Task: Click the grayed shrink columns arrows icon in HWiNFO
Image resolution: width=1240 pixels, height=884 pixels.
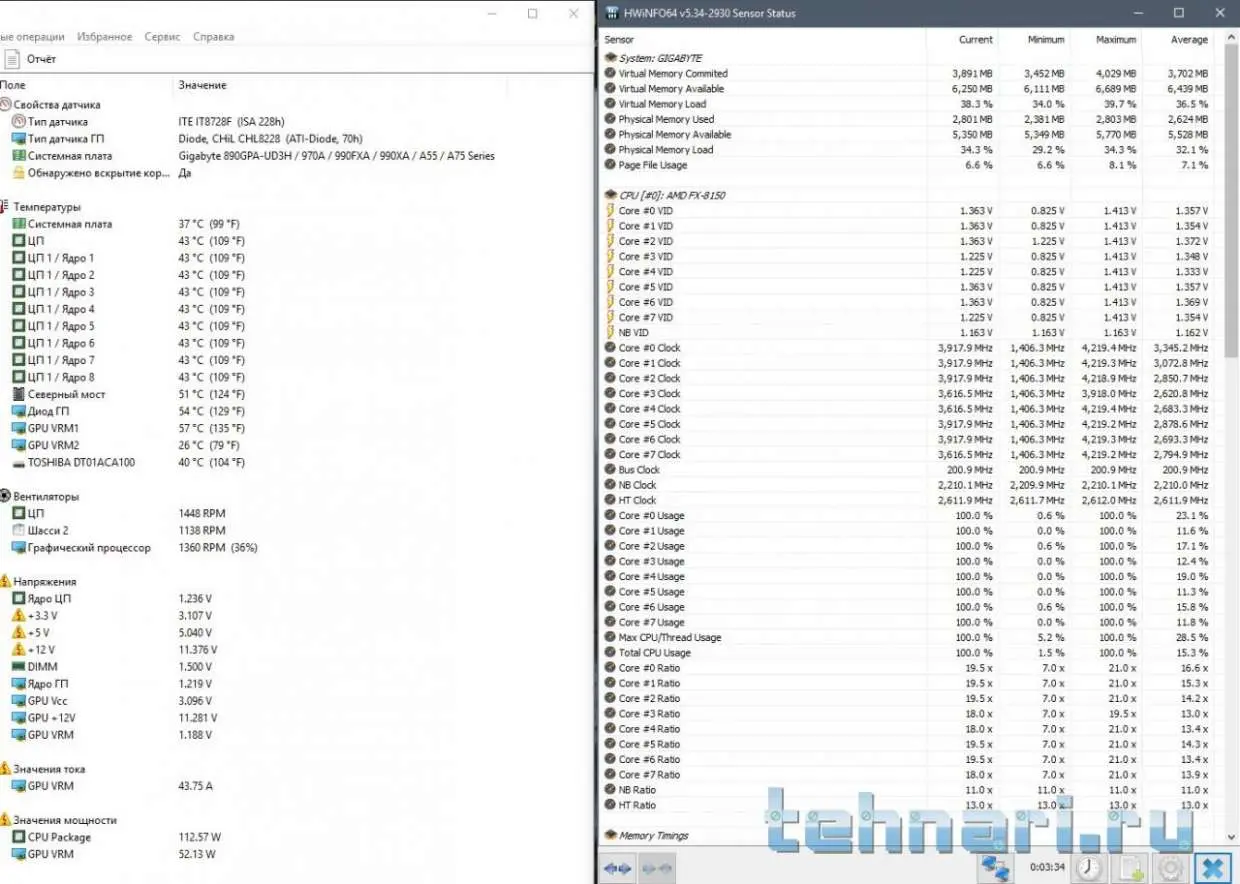Action: point(658,867)
